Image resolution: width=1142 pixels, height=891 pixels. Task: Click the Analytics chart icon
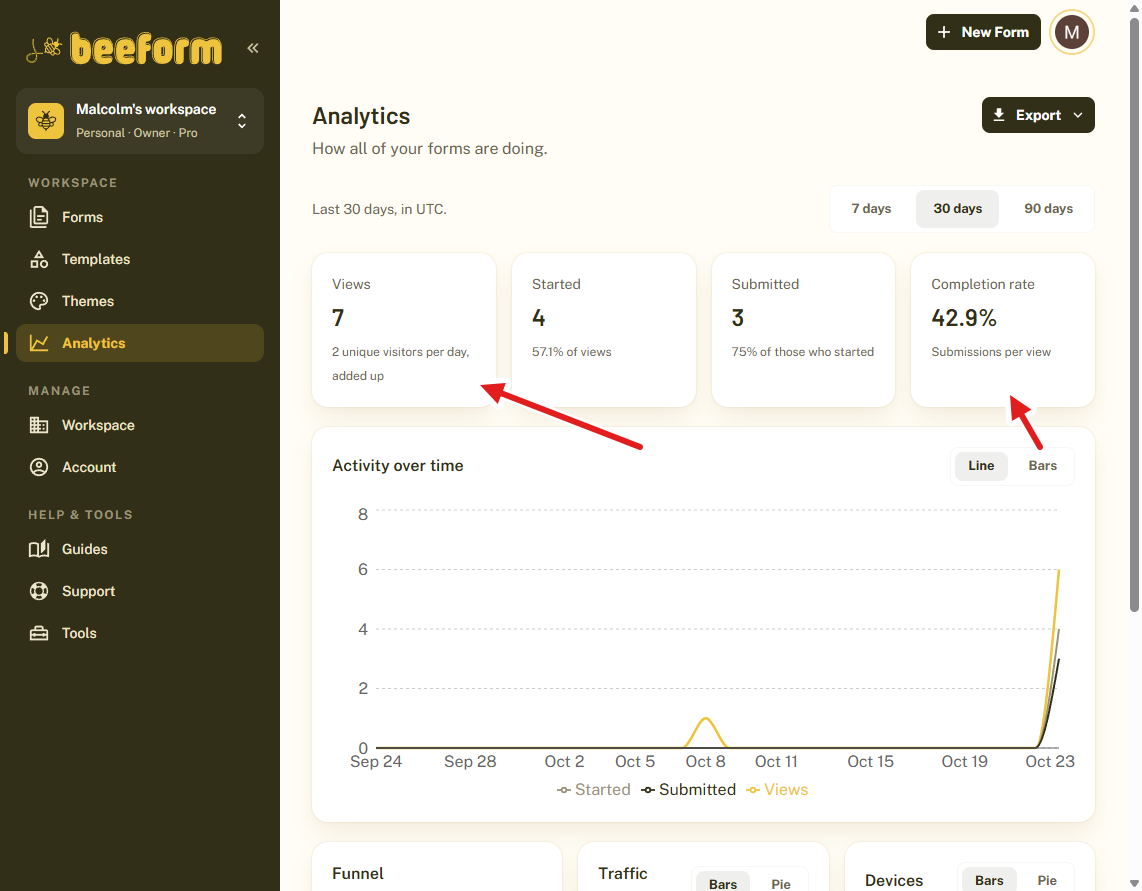click(39, 343)
